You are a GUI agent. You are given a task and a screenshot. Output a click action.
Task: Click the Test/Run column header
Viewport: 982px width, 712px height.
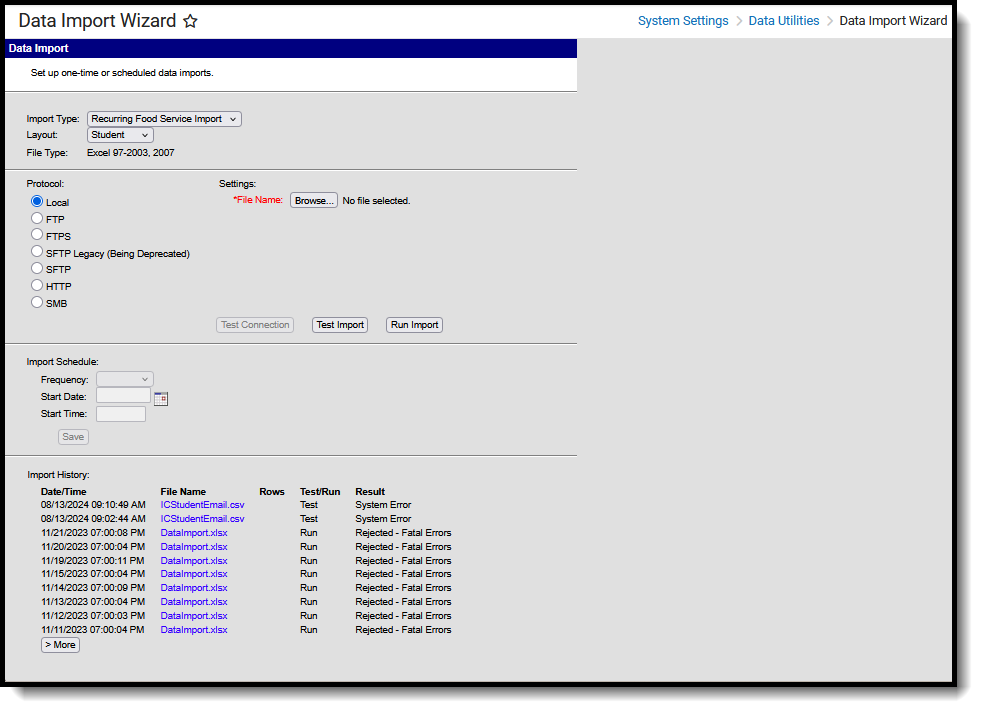pos(320,492)
